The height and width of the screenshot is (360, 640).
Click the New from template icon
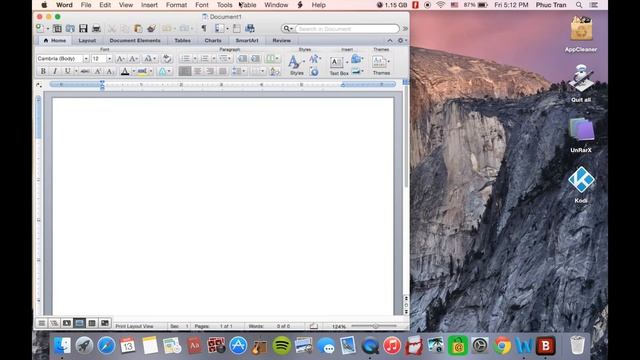[57, 28]
